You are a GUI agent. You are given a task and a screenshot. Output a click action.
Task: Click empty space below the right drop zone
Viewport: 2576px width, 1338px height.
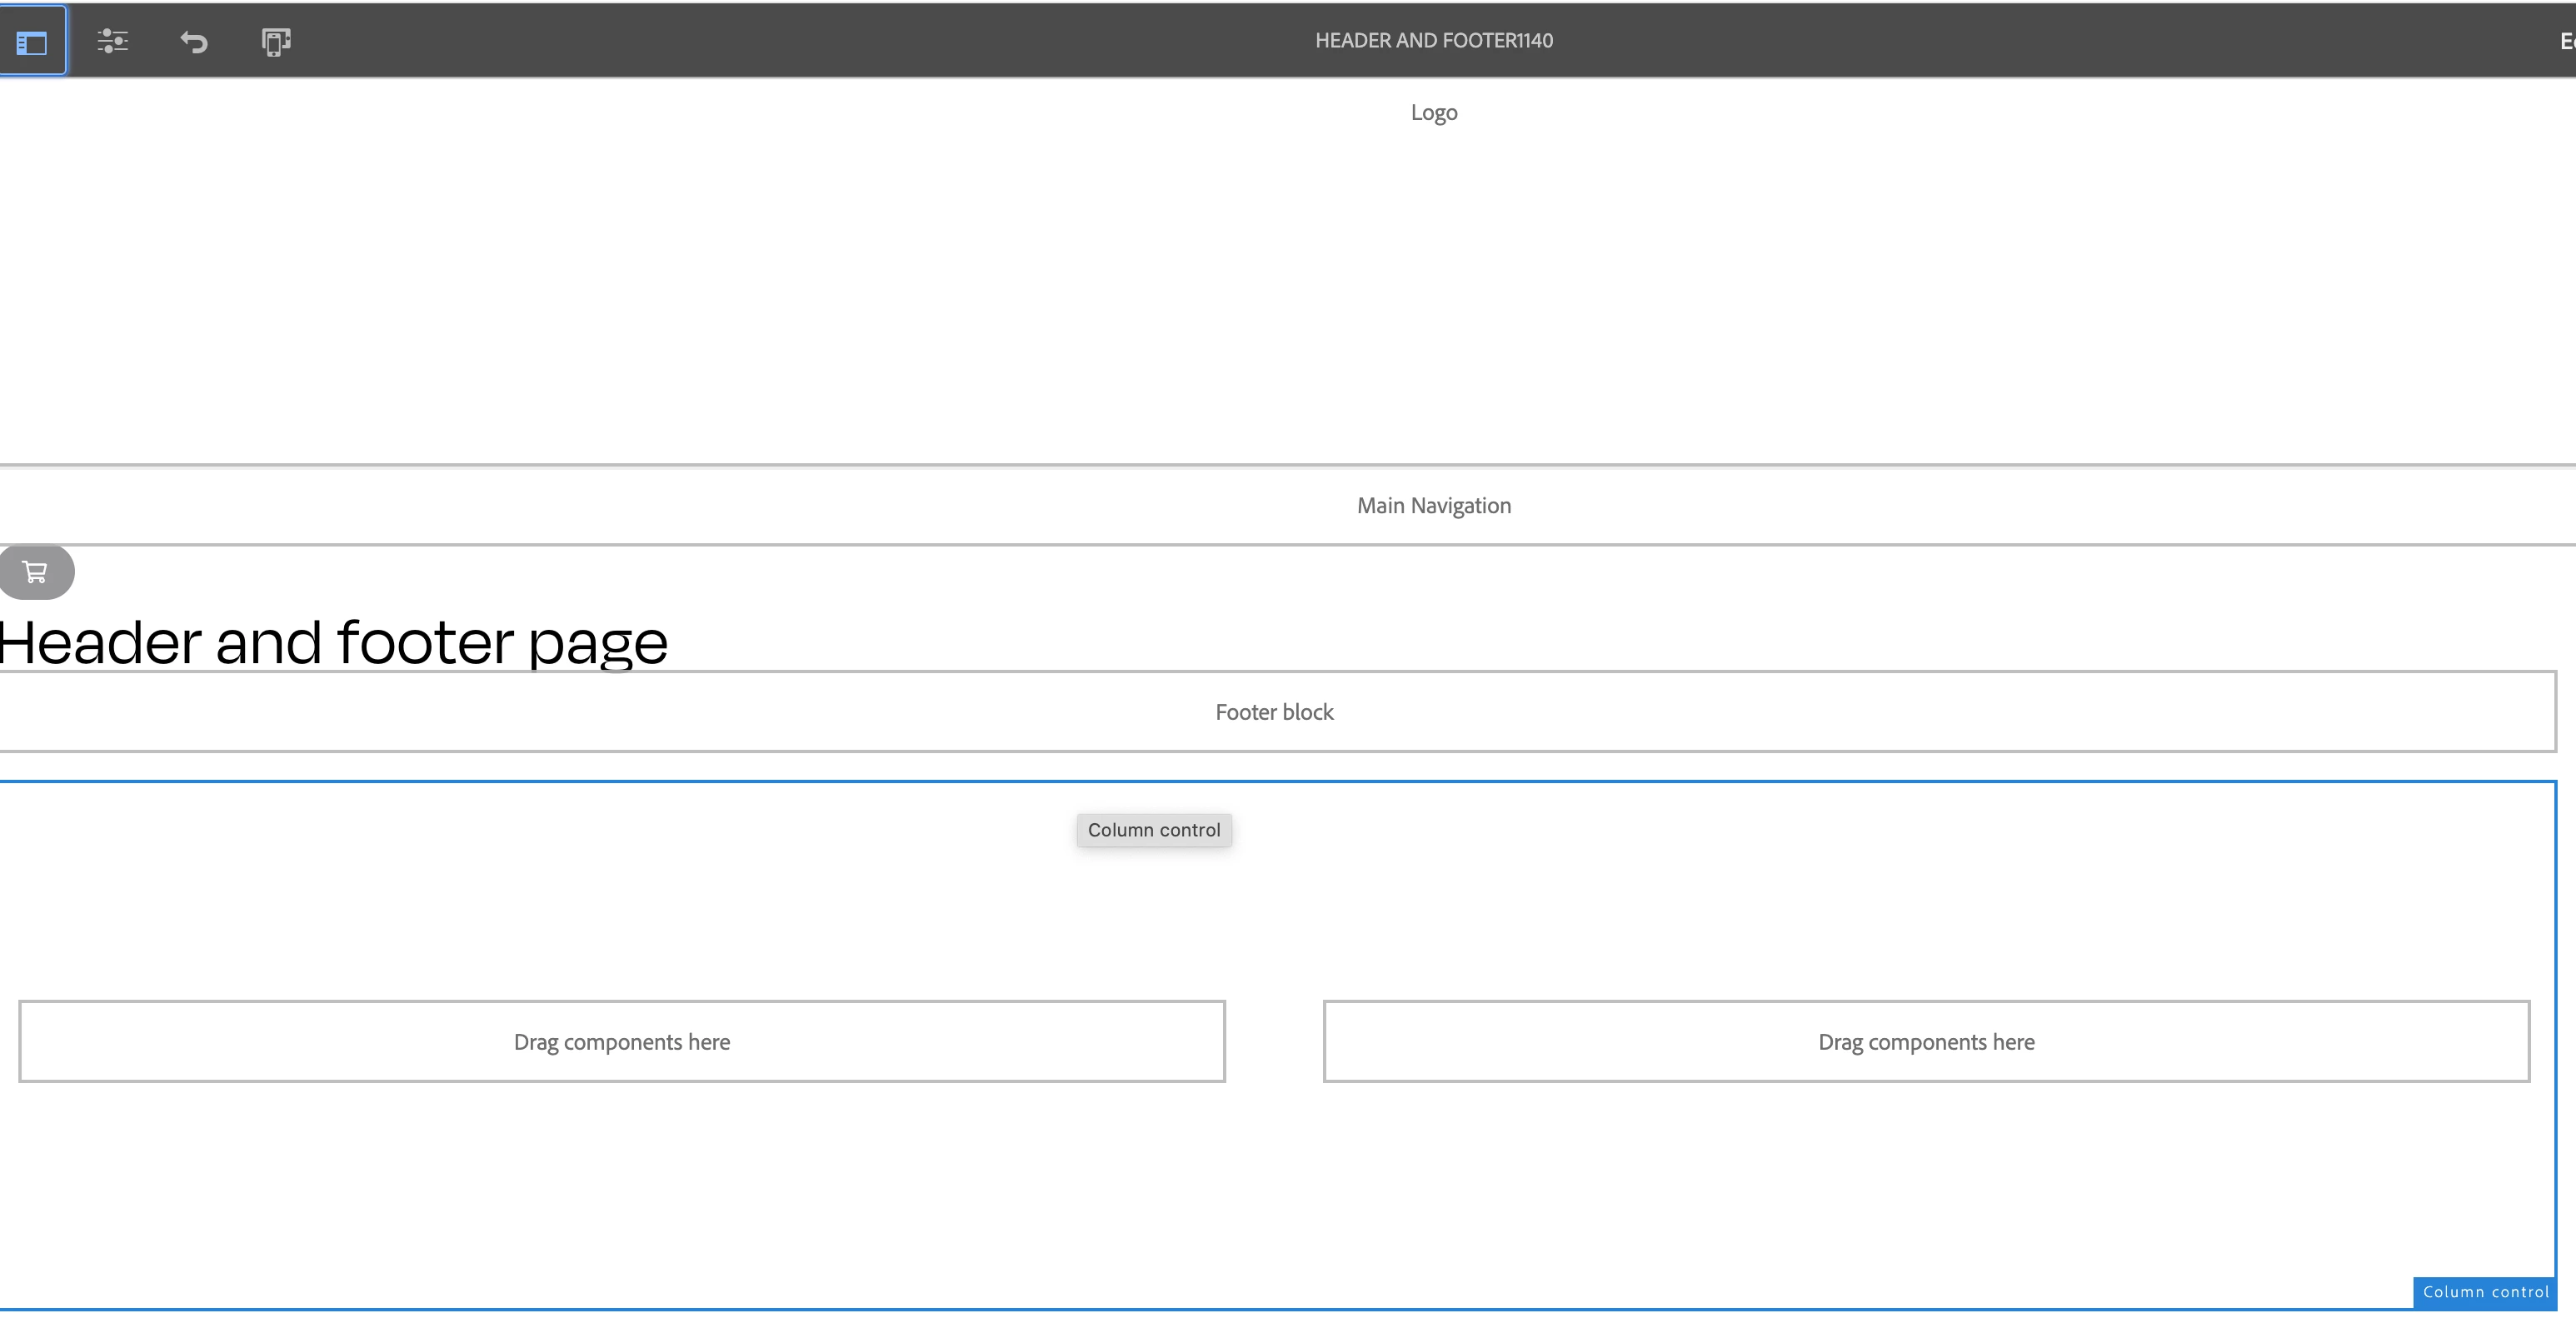[x=1925, y=1190]
